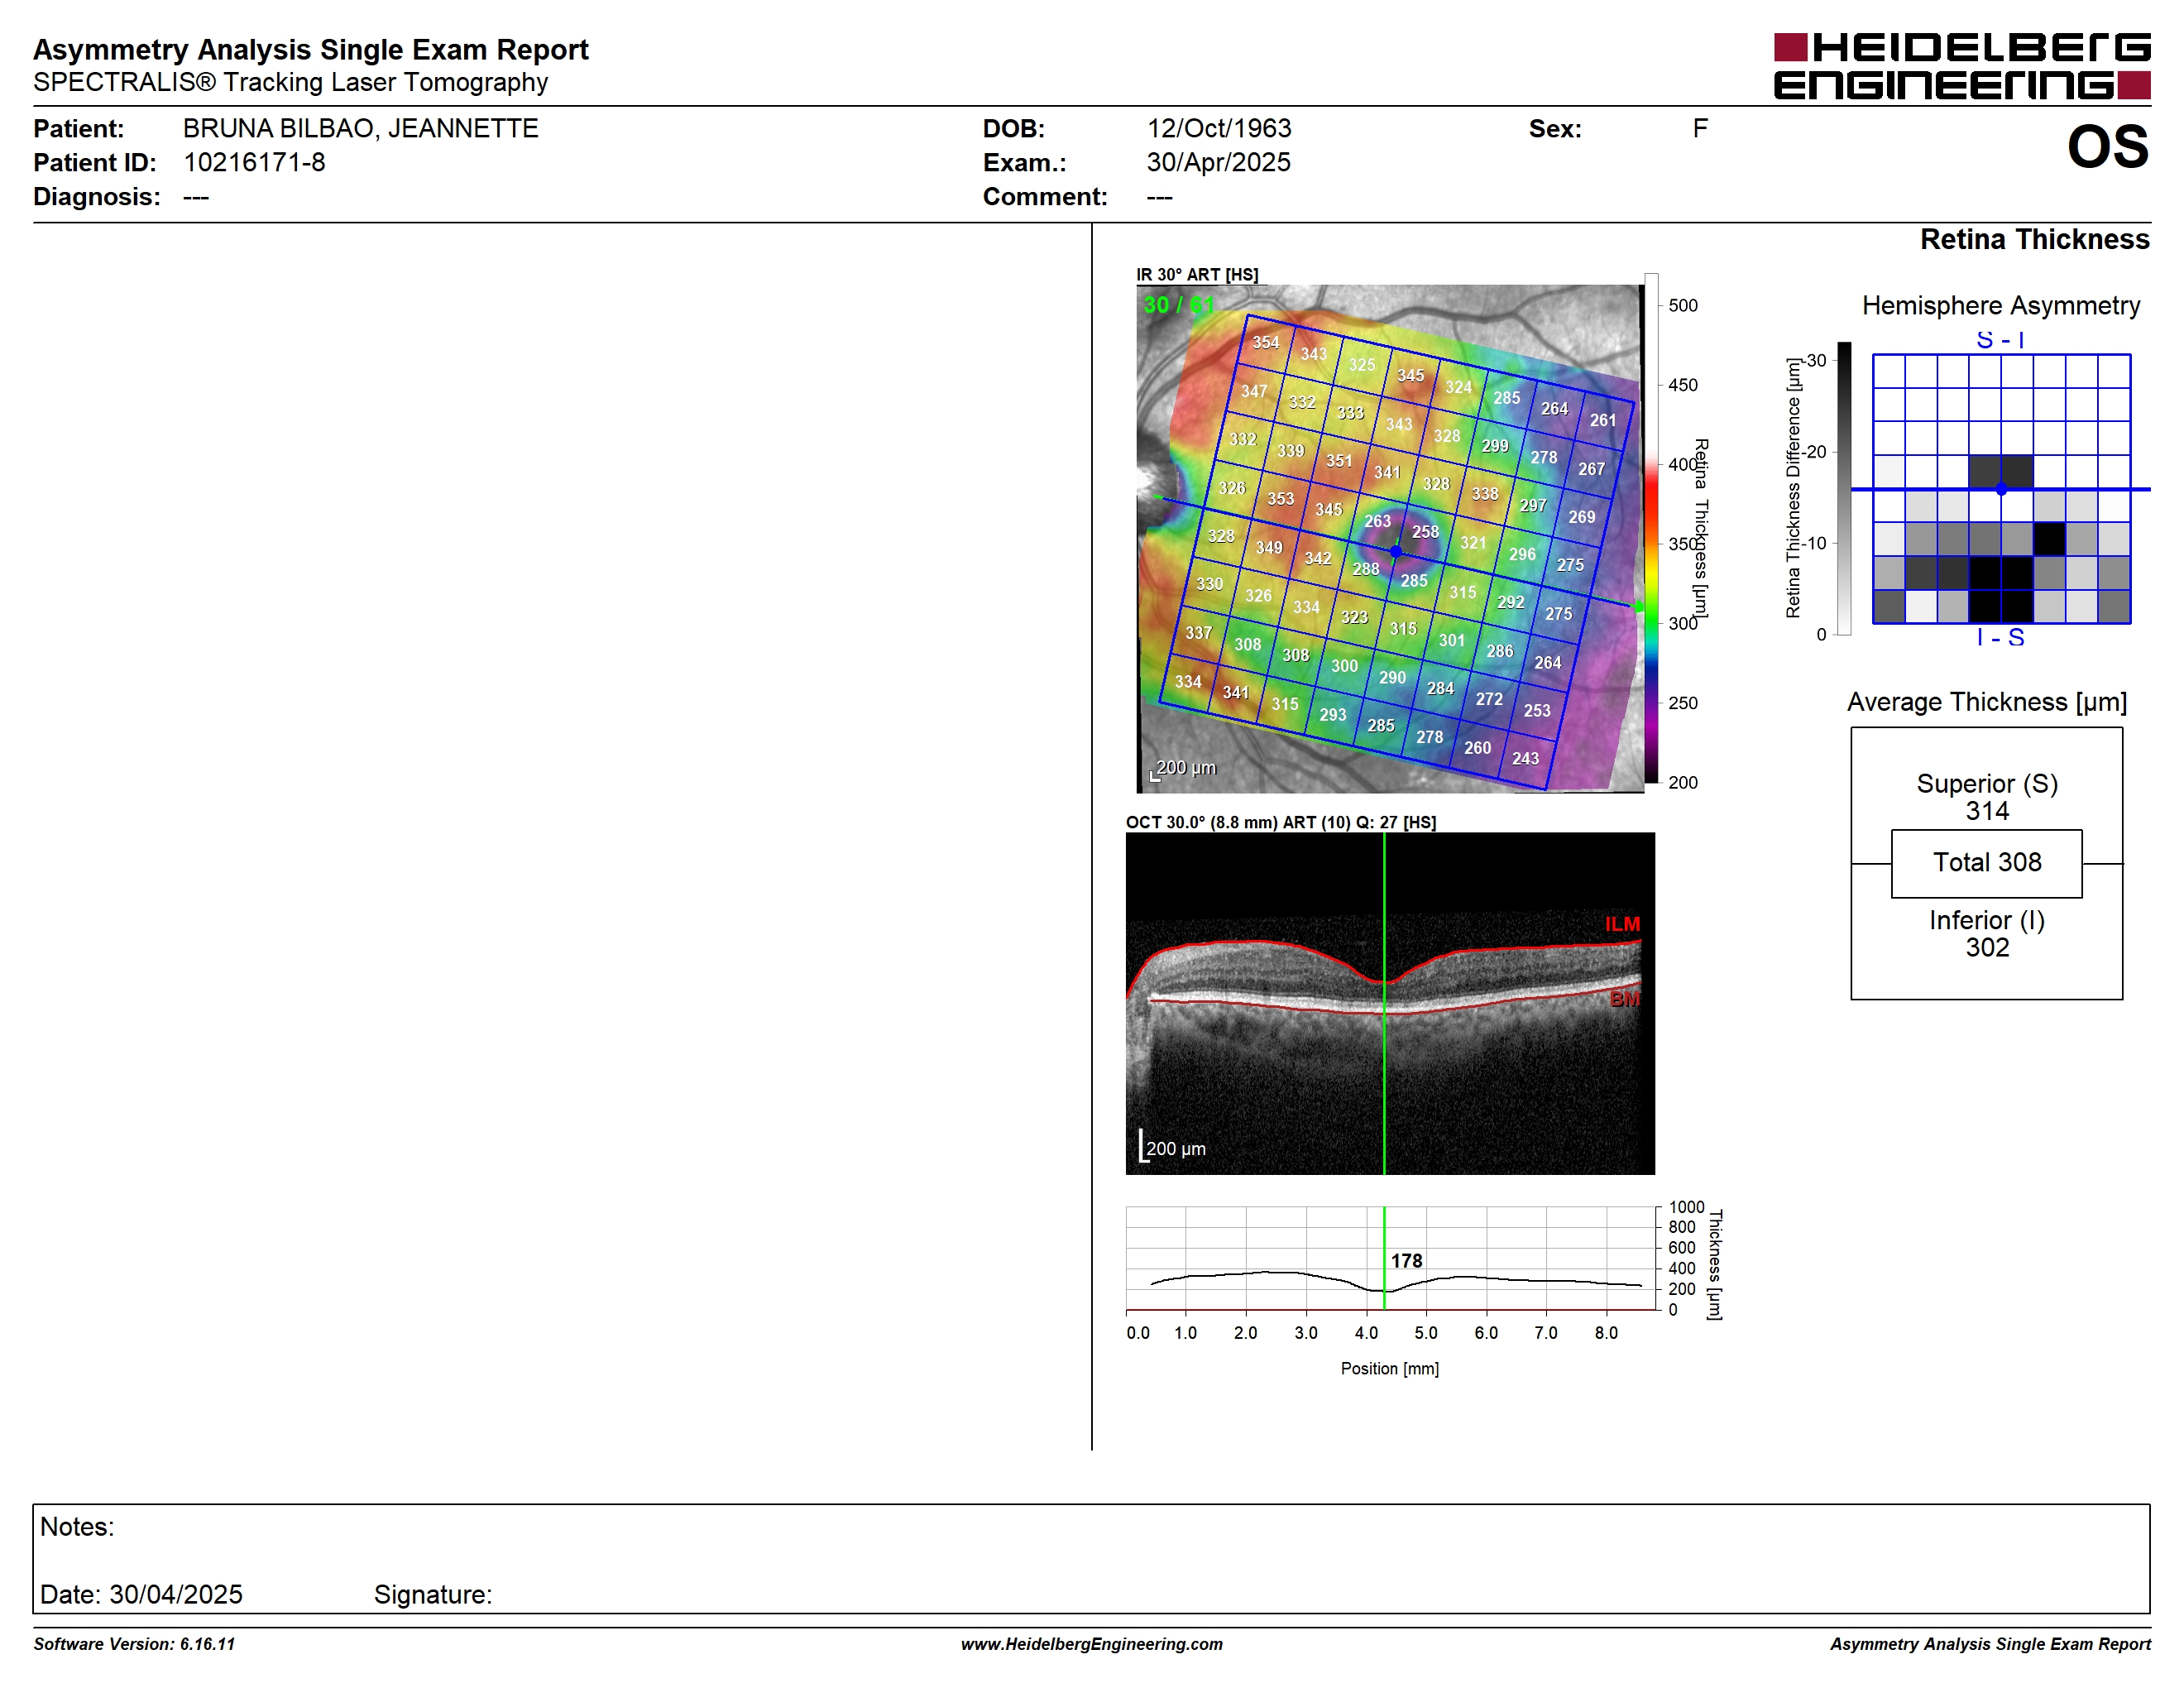Click the DOB value 12/Oct/1963
The image size is (2184, 1688).
click(1218, 129)
